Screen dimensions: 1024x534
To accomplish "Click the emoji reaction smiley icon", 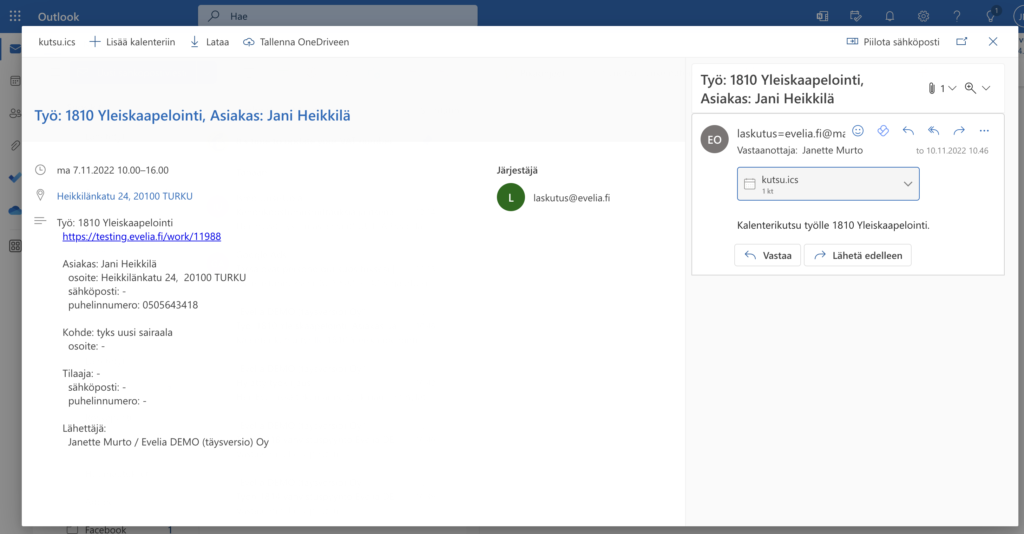I will (857, 131).
